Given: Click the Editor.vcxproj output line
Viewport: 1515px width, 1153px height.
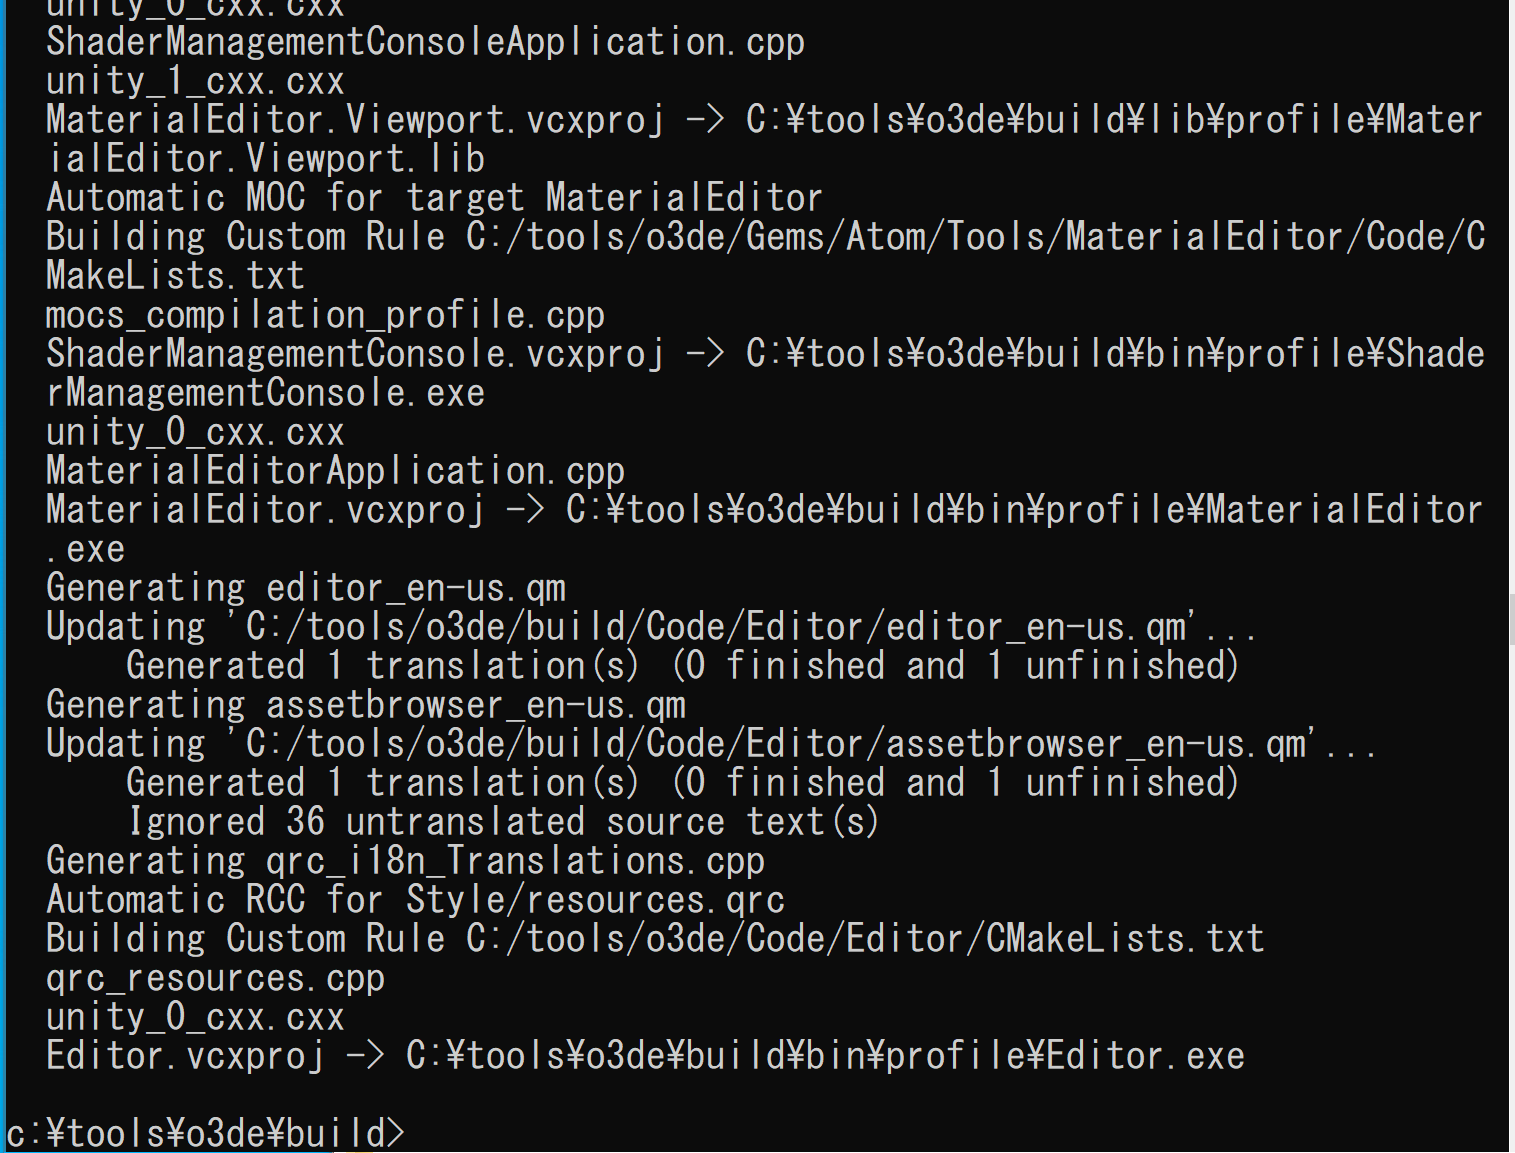Looking at the screenshot, I should (x=645, y=1056).
